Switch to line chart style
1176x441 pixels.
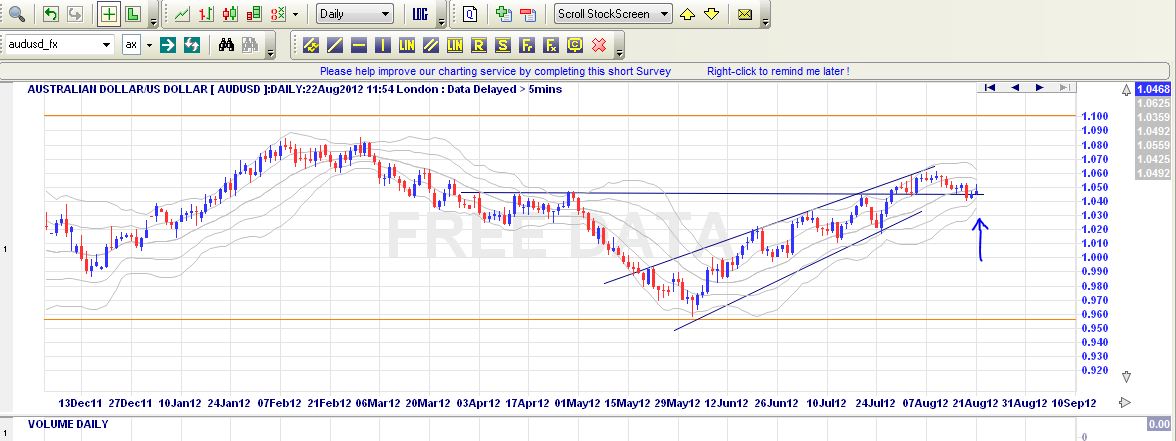click(x=182, y=14)
